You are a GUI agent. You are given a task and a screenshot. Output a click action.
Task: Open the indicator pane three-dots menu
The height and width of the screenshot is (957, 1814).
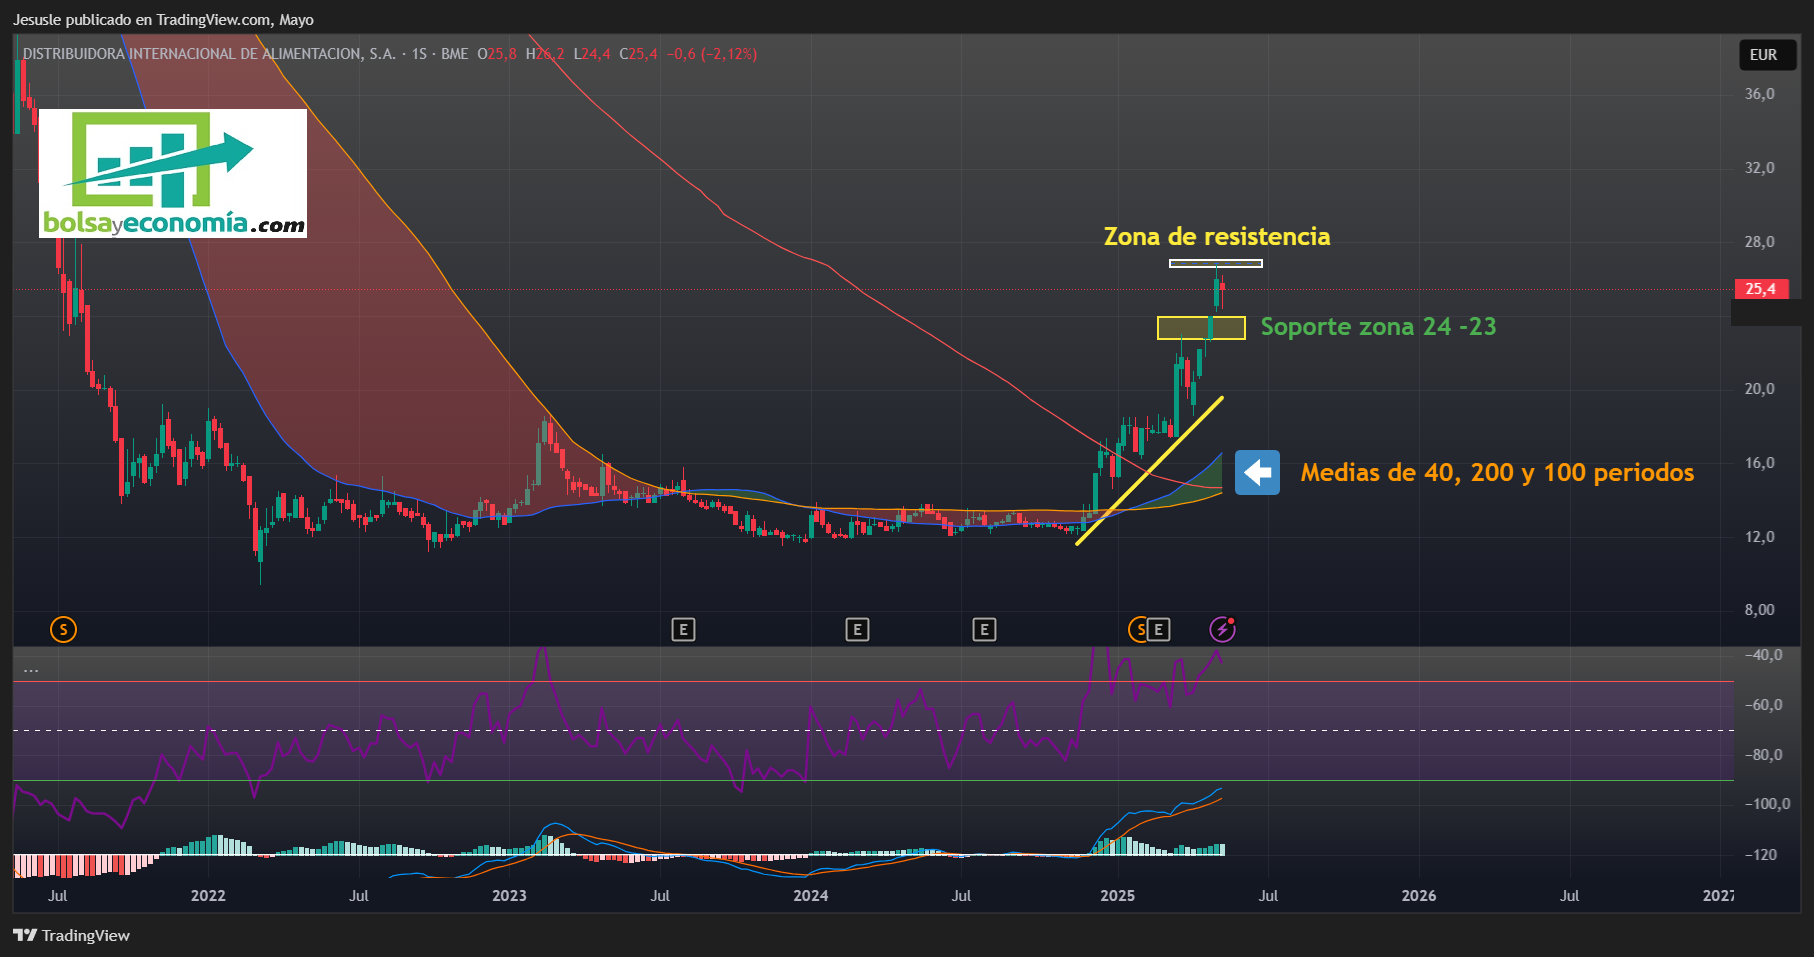point(31,669)
